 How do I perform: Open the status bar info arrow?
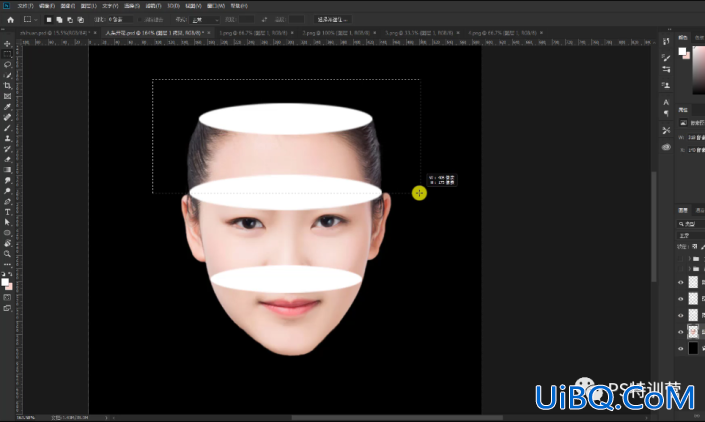[x=107, y=418]
